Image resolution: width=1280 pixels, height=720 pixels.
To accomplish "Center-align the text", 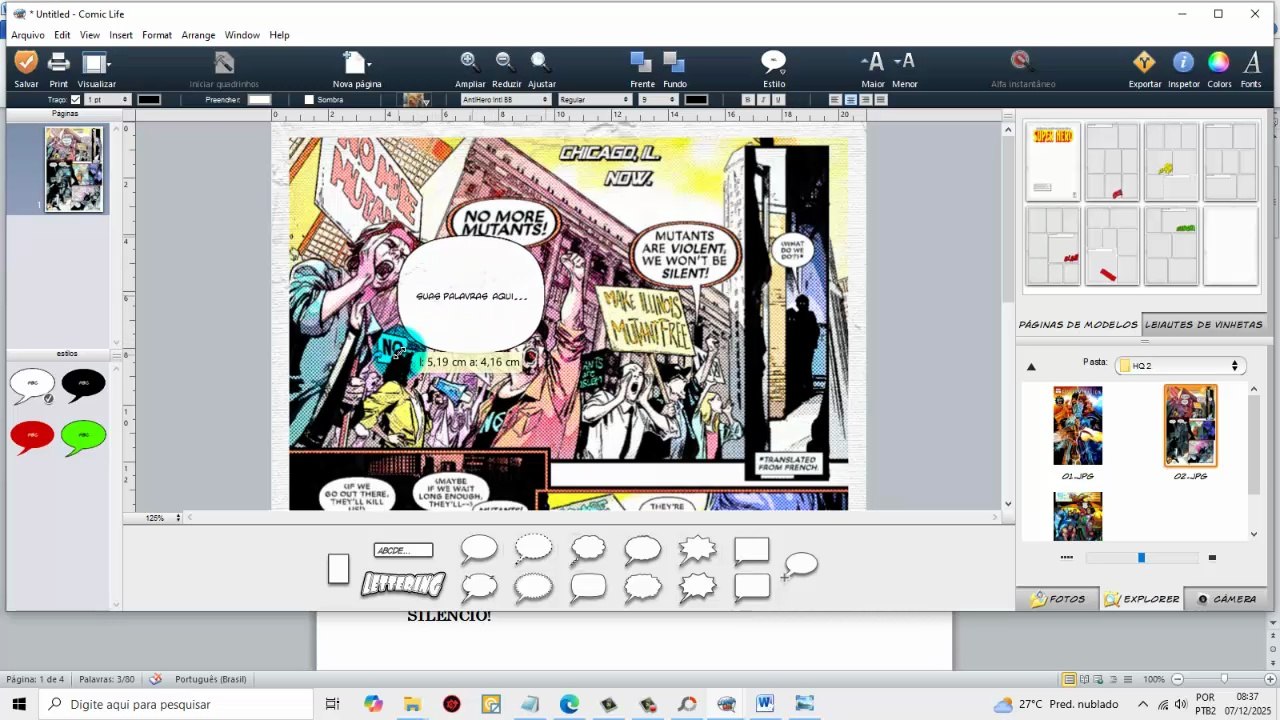I will (850, 100).
